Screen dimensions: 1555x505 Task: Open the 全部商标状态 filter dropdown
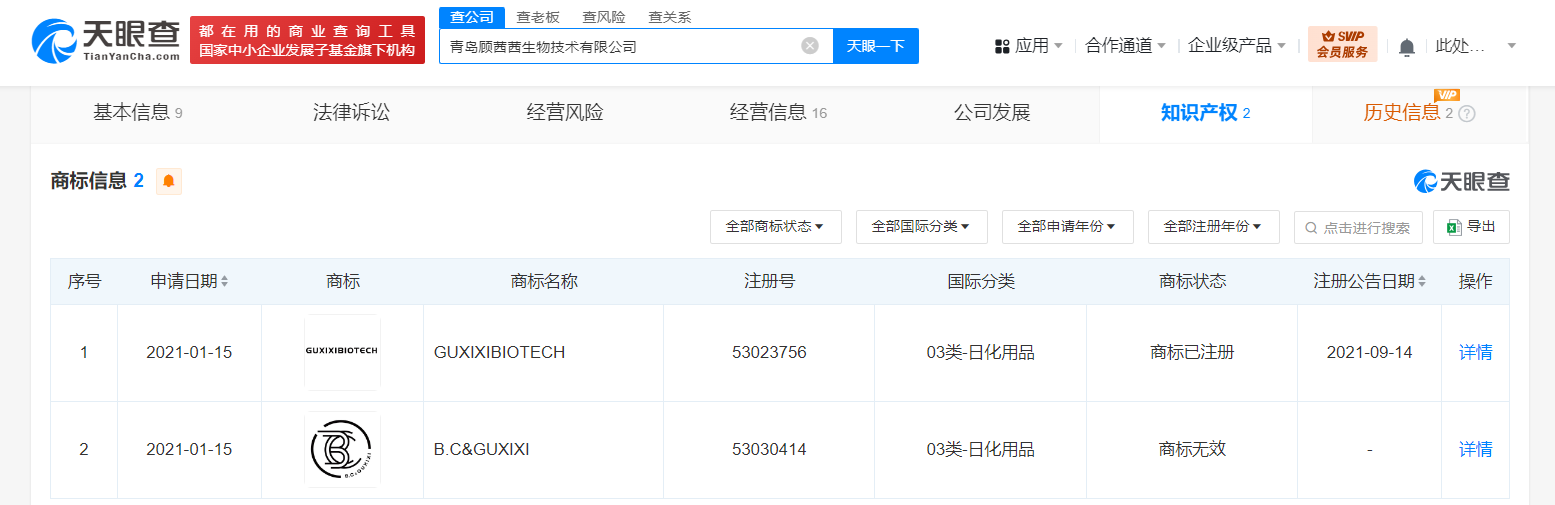click(775, 227)
